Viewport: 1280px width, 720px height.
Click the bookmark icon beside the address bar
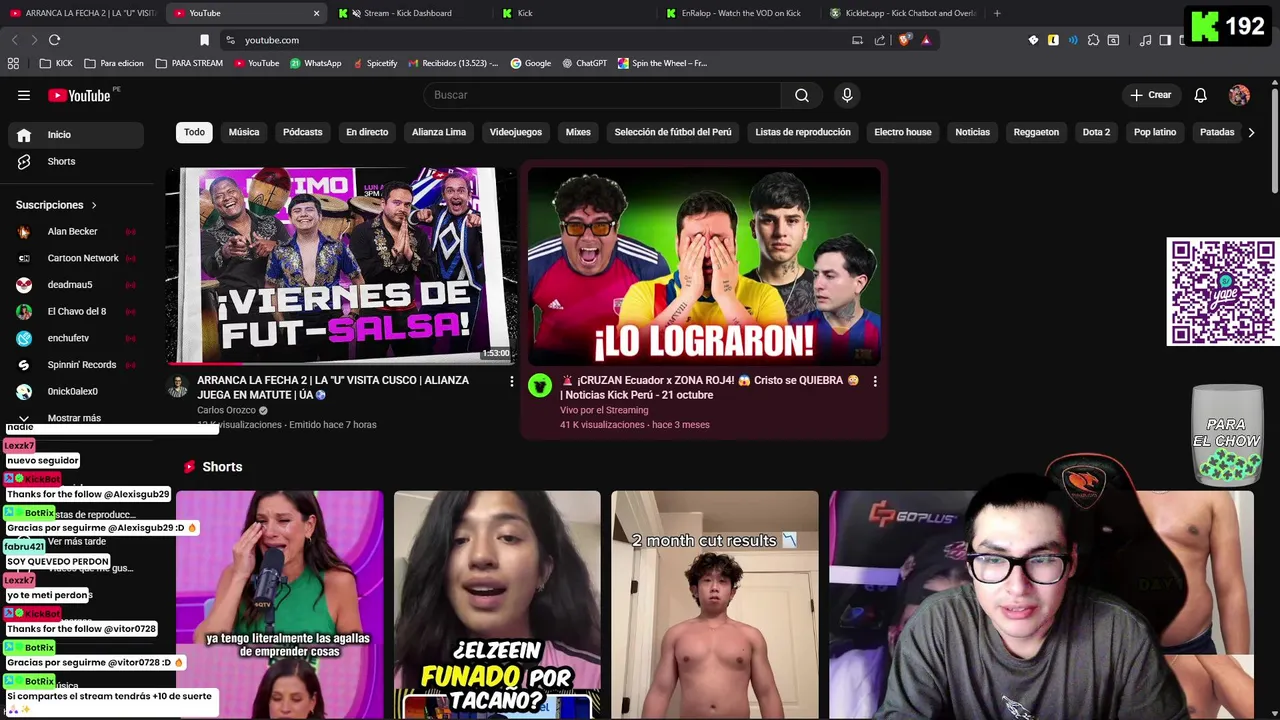coord(204,40)
